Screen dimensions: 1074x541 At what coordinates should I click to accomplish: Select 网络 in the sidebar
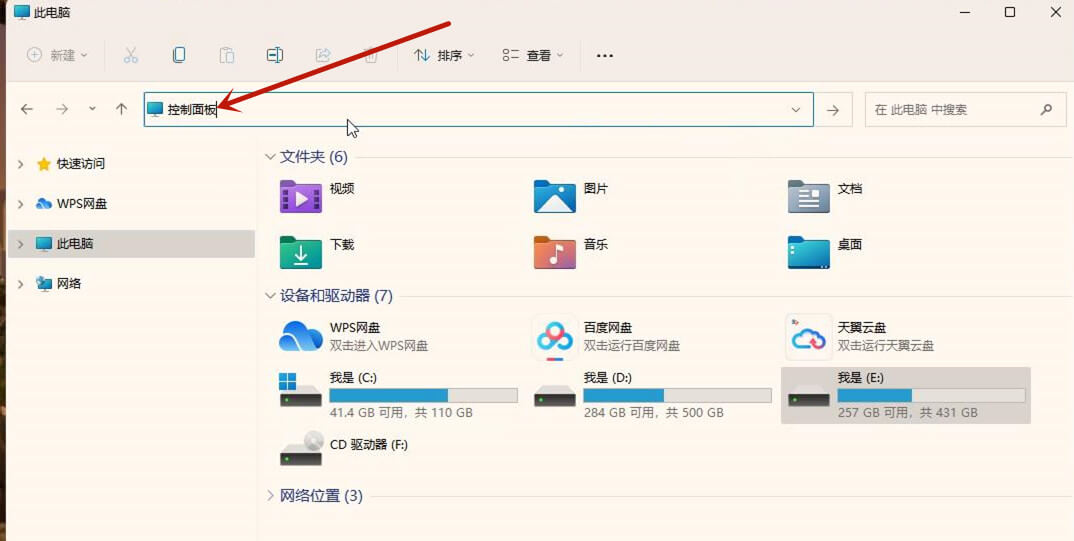tap(68, 284)
